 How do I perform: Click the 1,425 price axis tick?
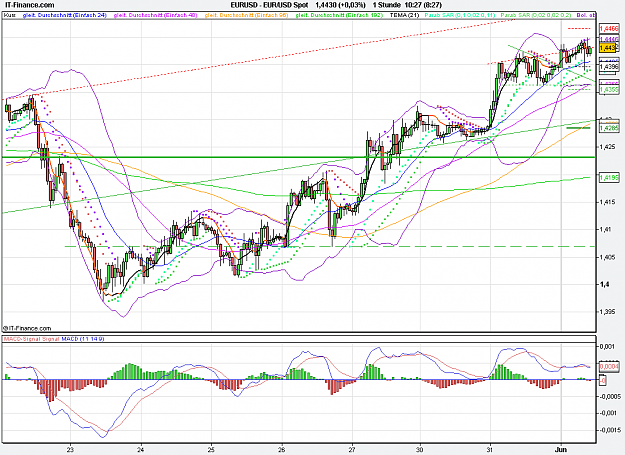pyautogui.click(x=607, y=147)
